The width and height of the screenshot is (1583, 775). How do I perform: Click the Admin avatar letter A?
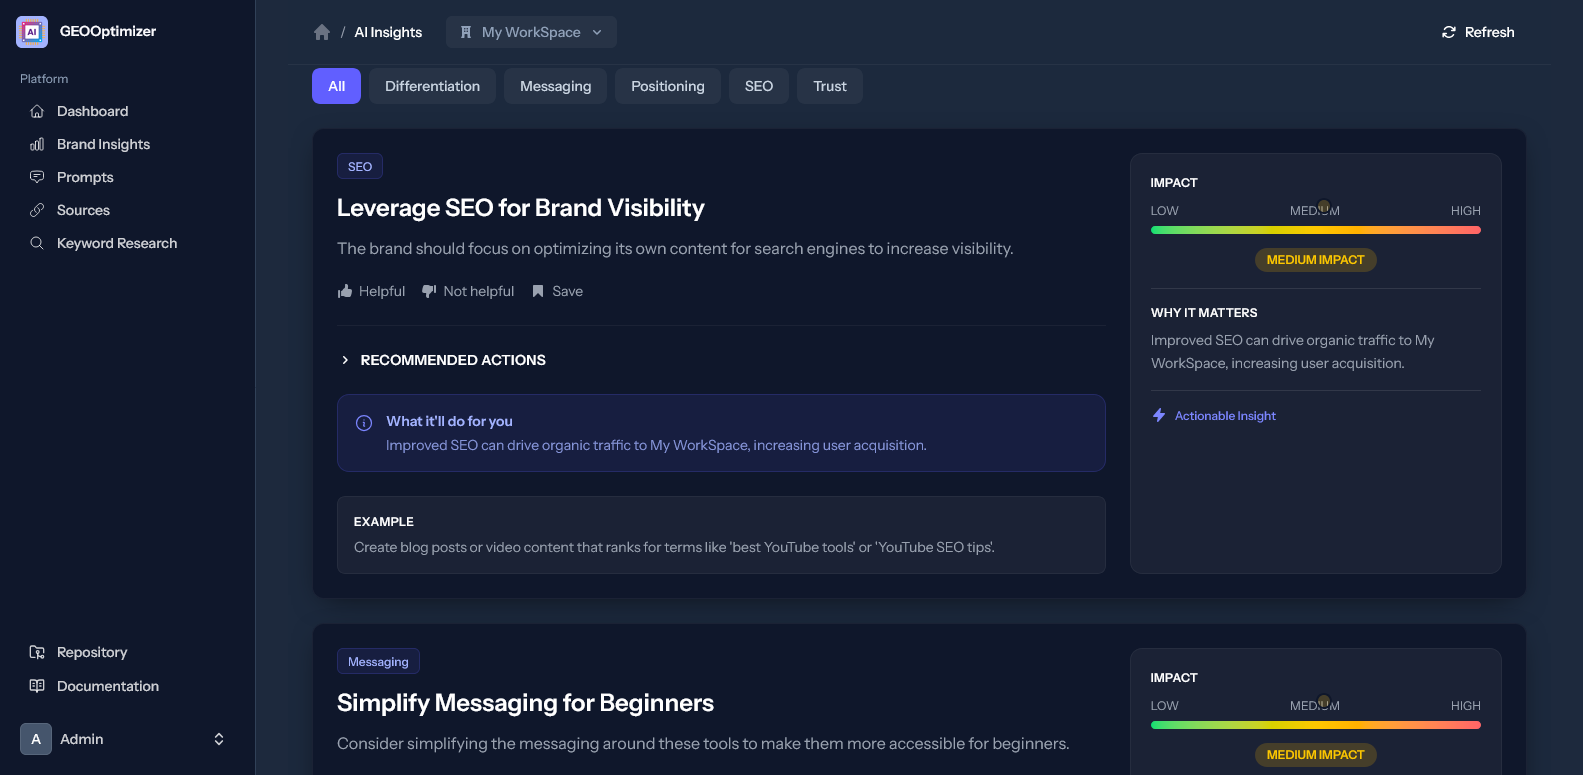tap(36, 739)
